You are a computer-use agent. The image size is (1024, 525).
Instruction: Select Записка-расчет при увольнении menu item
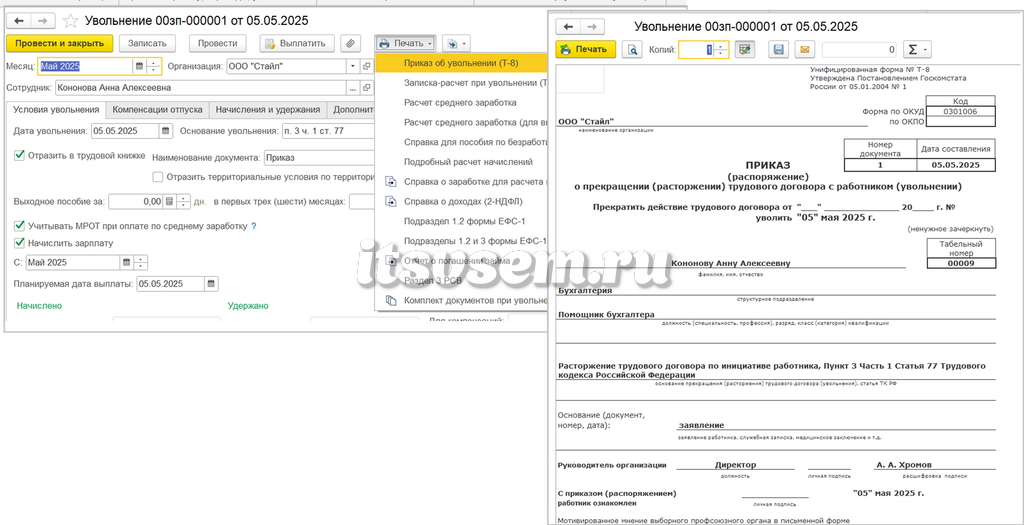tap(461, 83)
